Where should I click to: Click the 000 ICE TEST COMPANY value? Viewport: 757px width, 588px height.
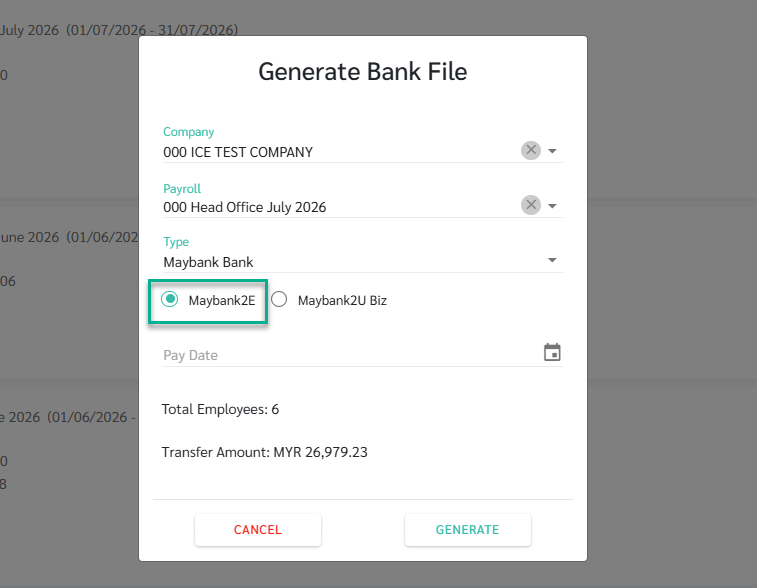[238, 152]
